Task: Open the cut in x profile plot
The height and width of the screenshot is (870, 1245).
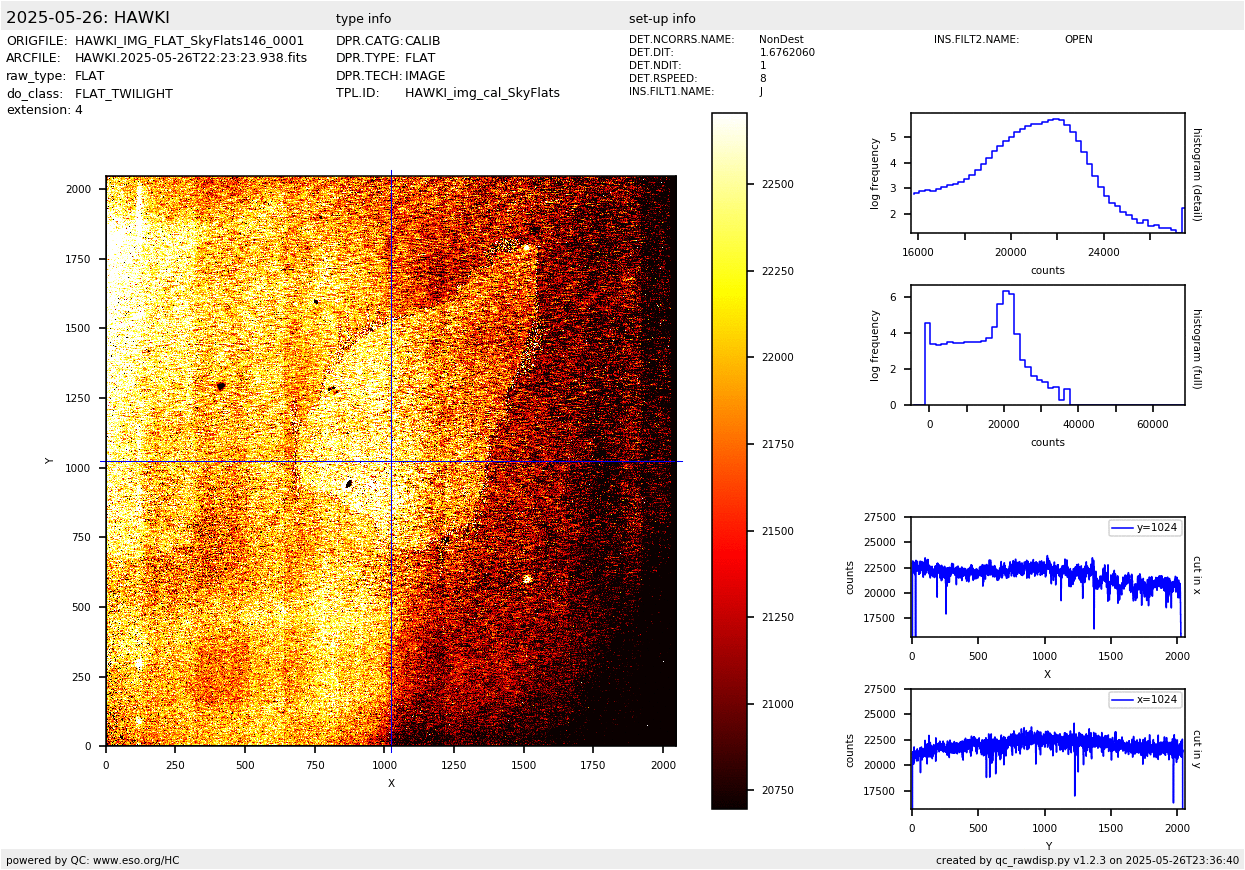Action: [x=1047, y=578]
